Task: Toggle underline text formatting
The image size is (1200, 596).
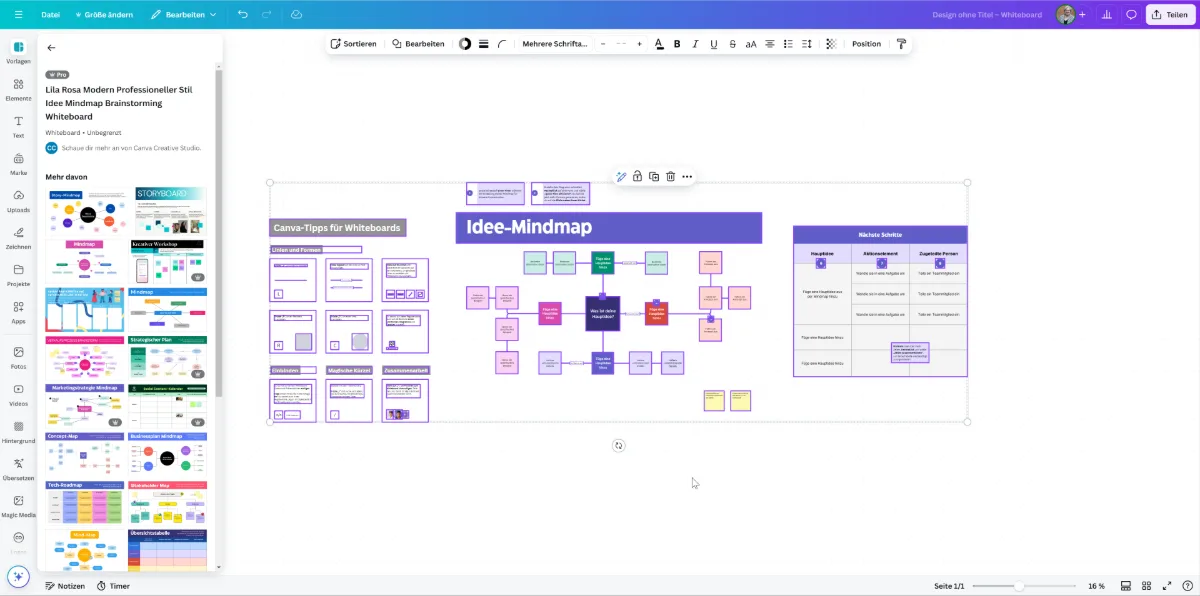Action: click(x=714, y=44)
